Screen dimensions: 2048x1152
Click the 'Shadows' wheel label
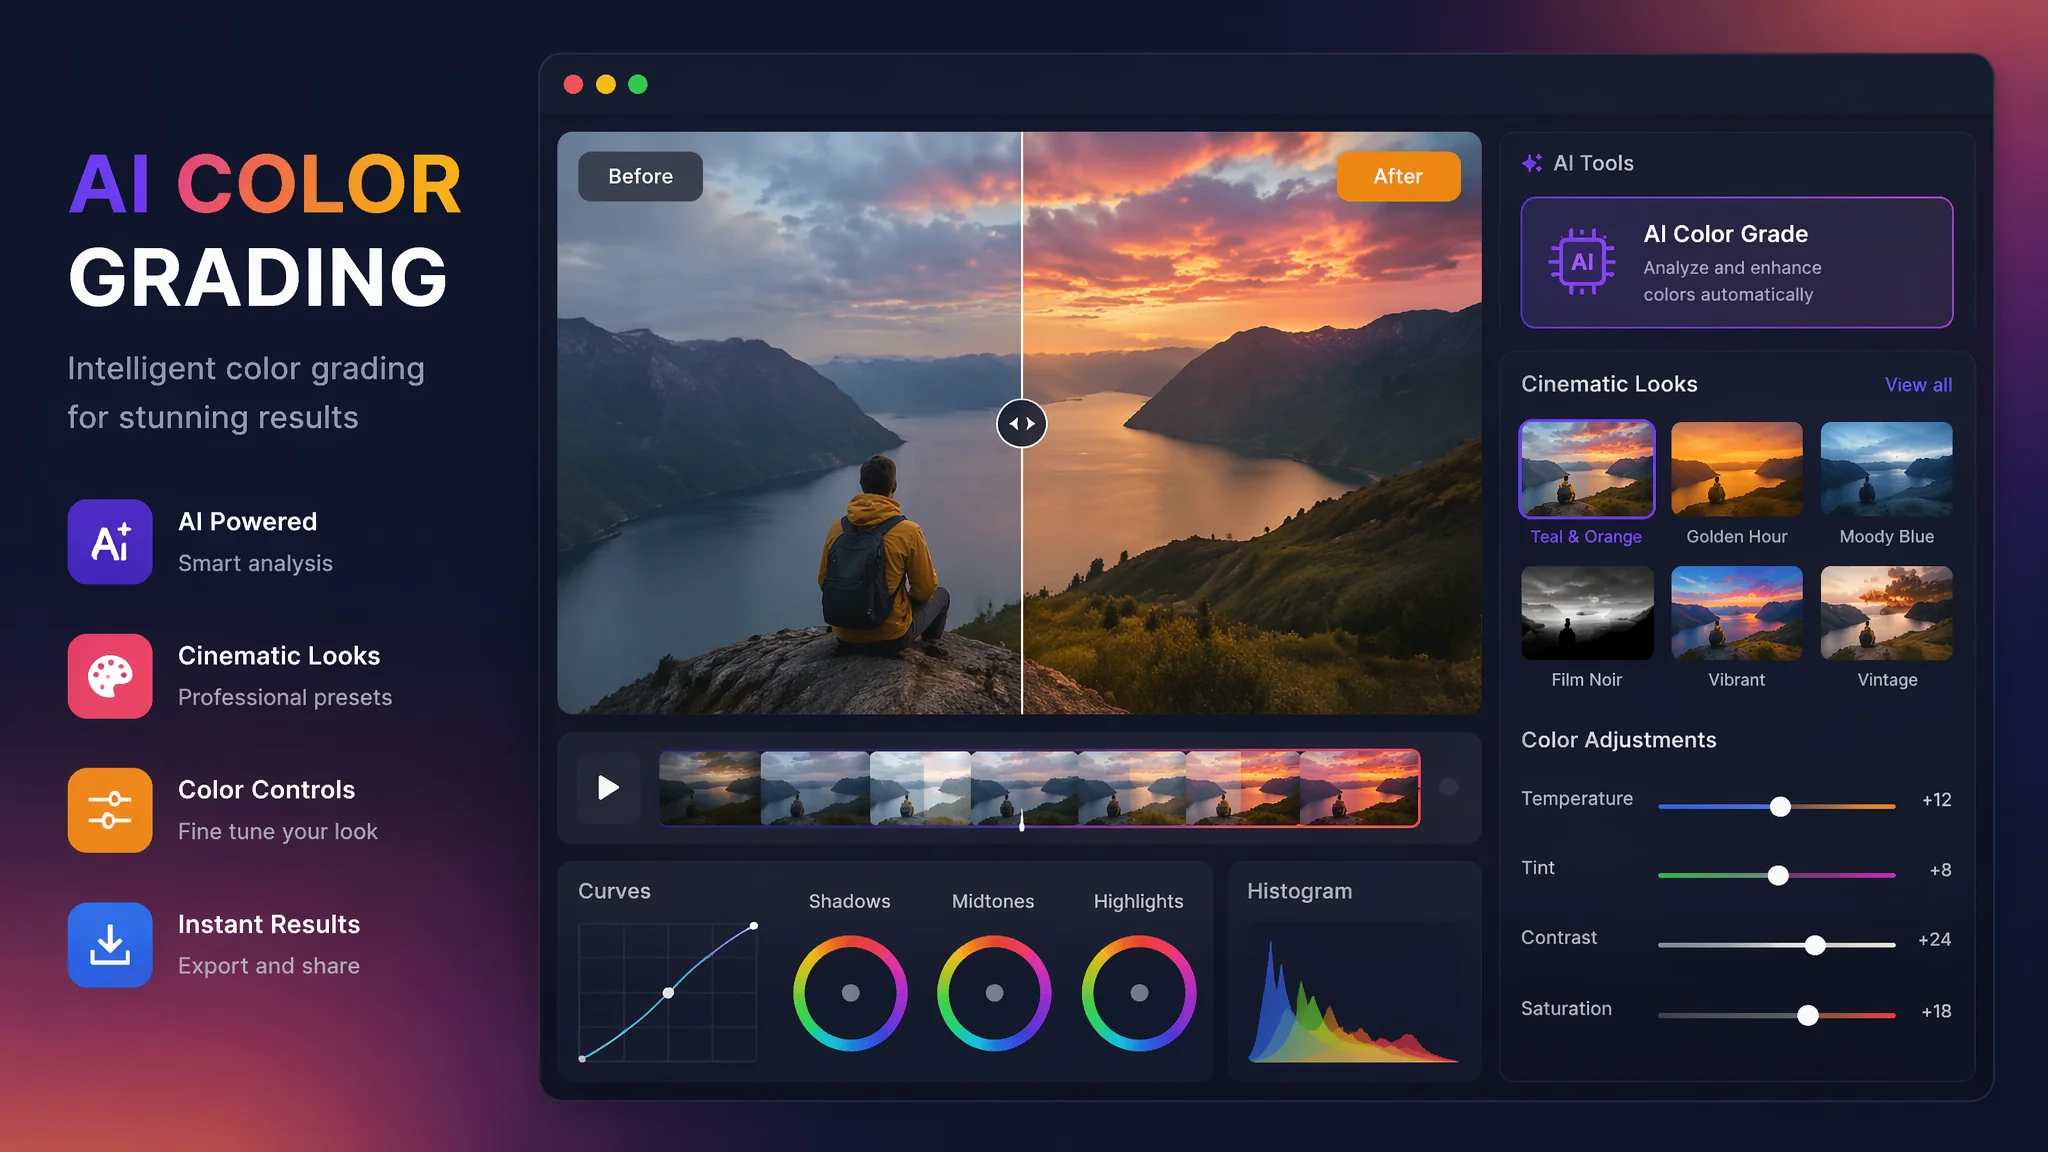click(x=849, y=901)
